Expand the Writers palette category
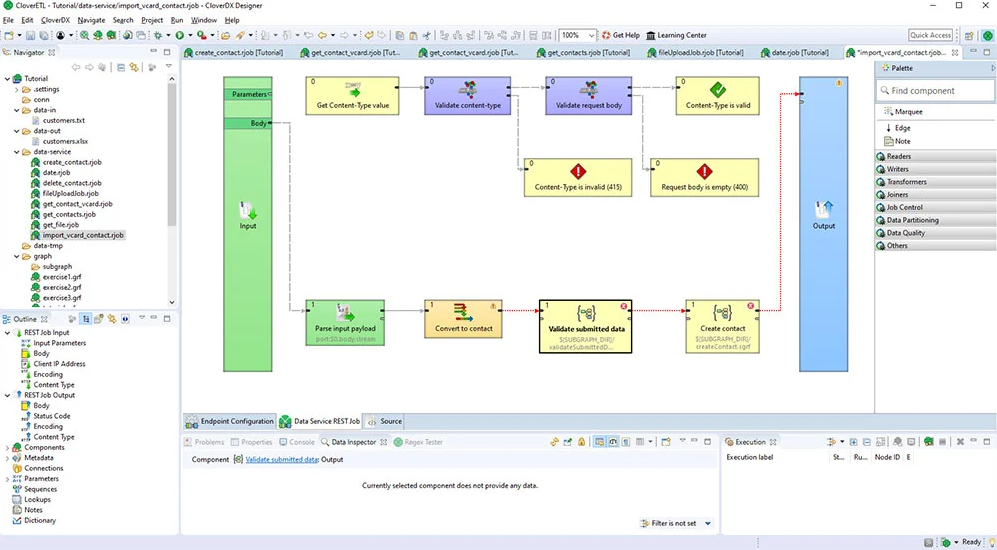The width and height of the screenshot is (997, 550). point(935,169)
